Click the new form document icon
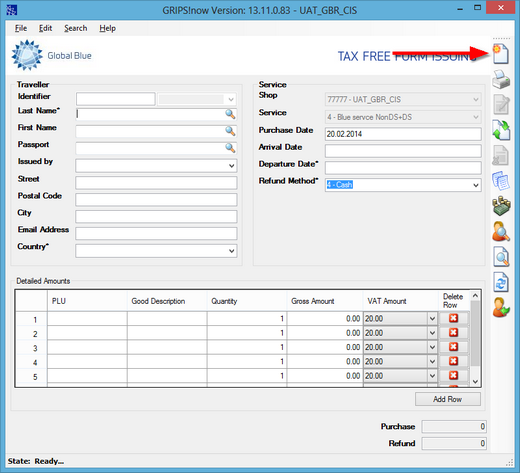520x473 pixels. (x=501, y=53)
